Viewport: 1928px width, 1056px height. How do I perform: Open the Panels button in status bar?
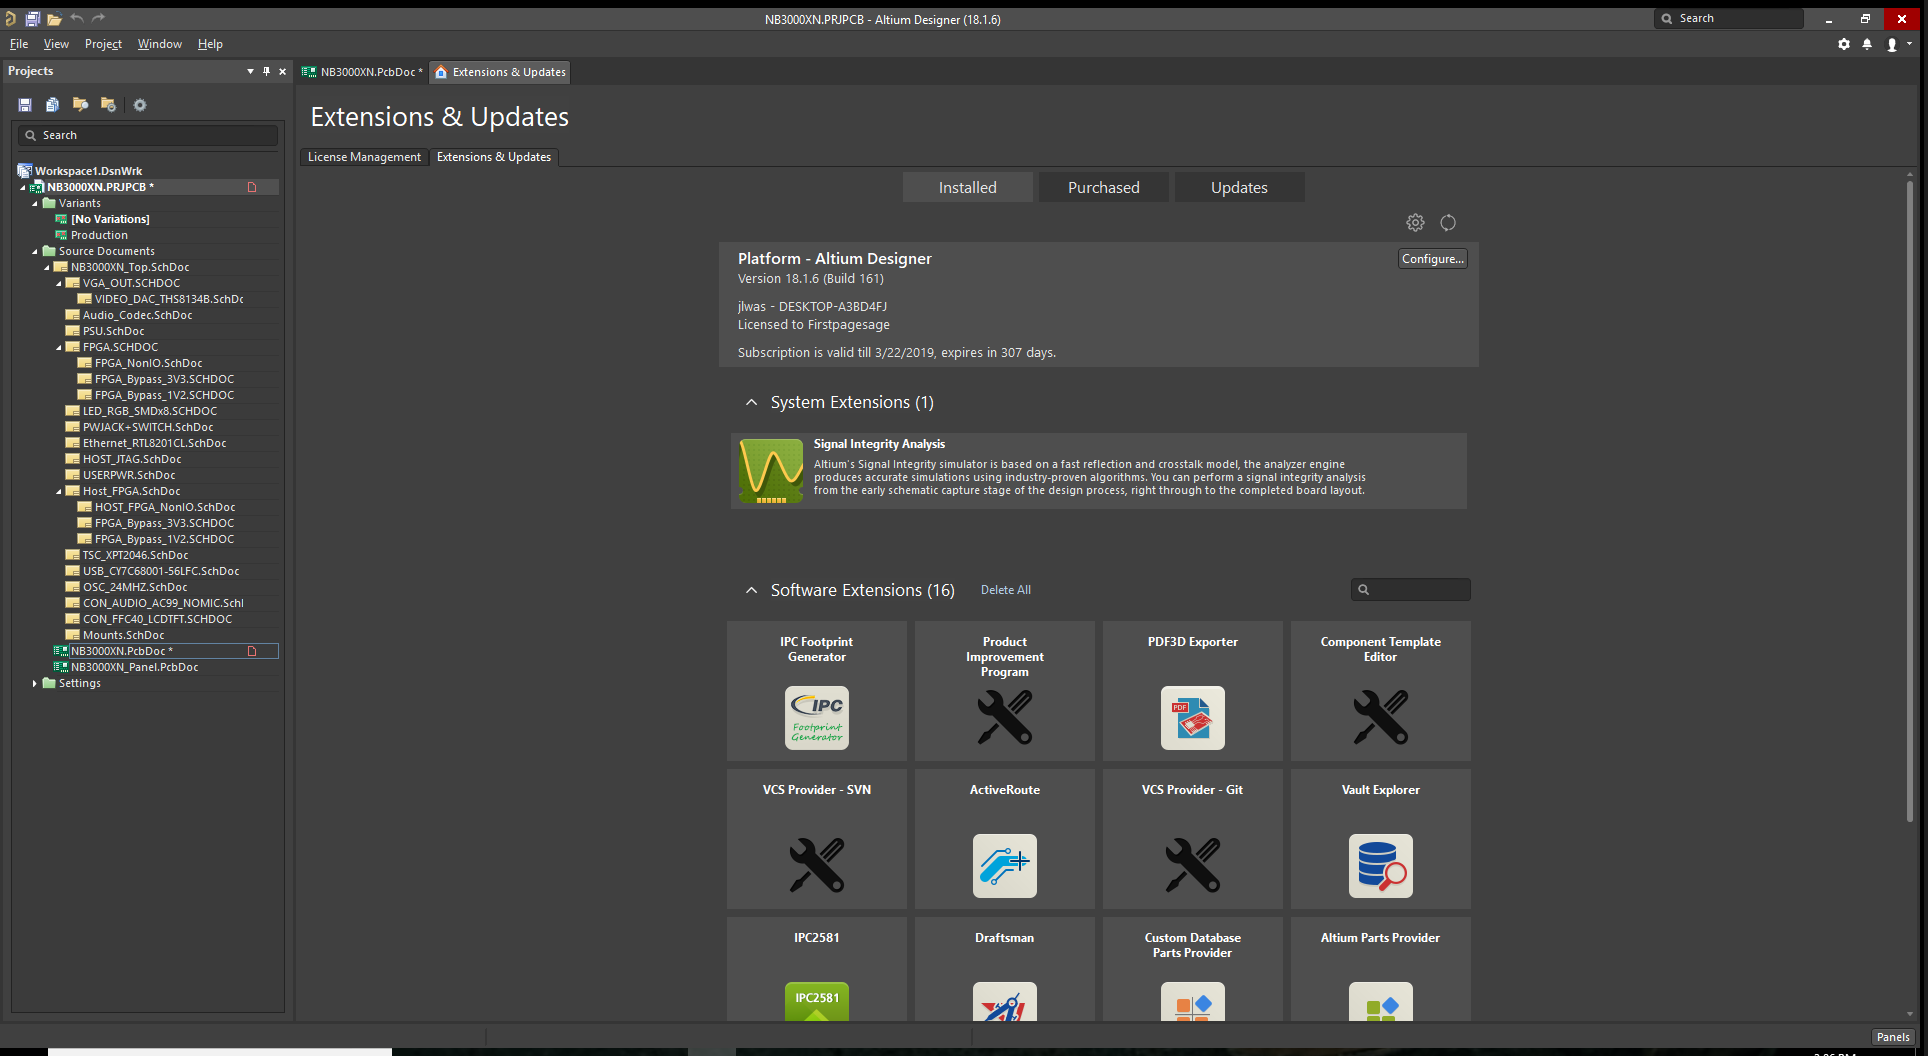point(1893,1037)
